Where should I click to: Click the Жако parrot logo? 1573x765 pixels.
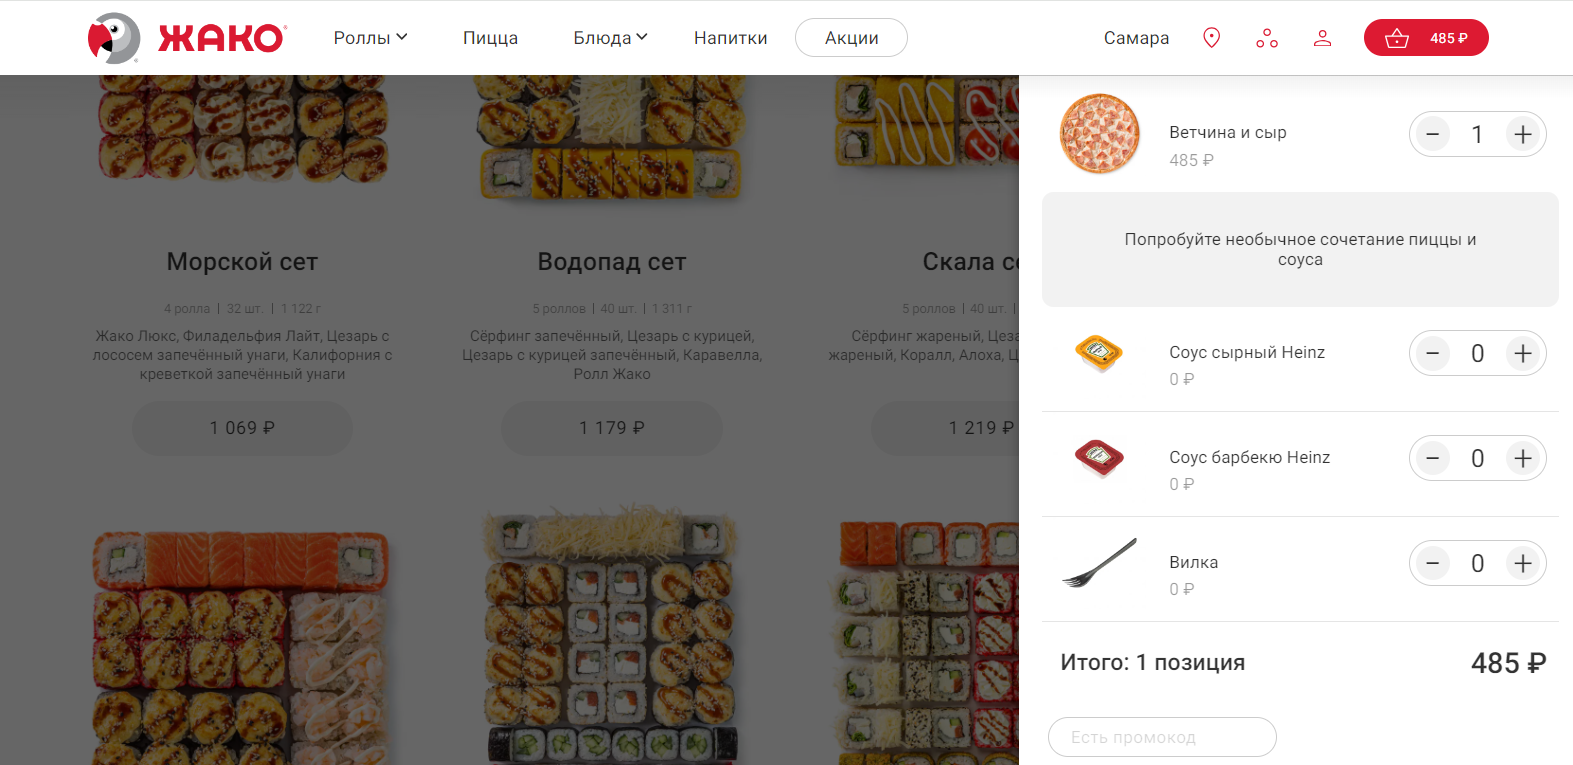187,38
